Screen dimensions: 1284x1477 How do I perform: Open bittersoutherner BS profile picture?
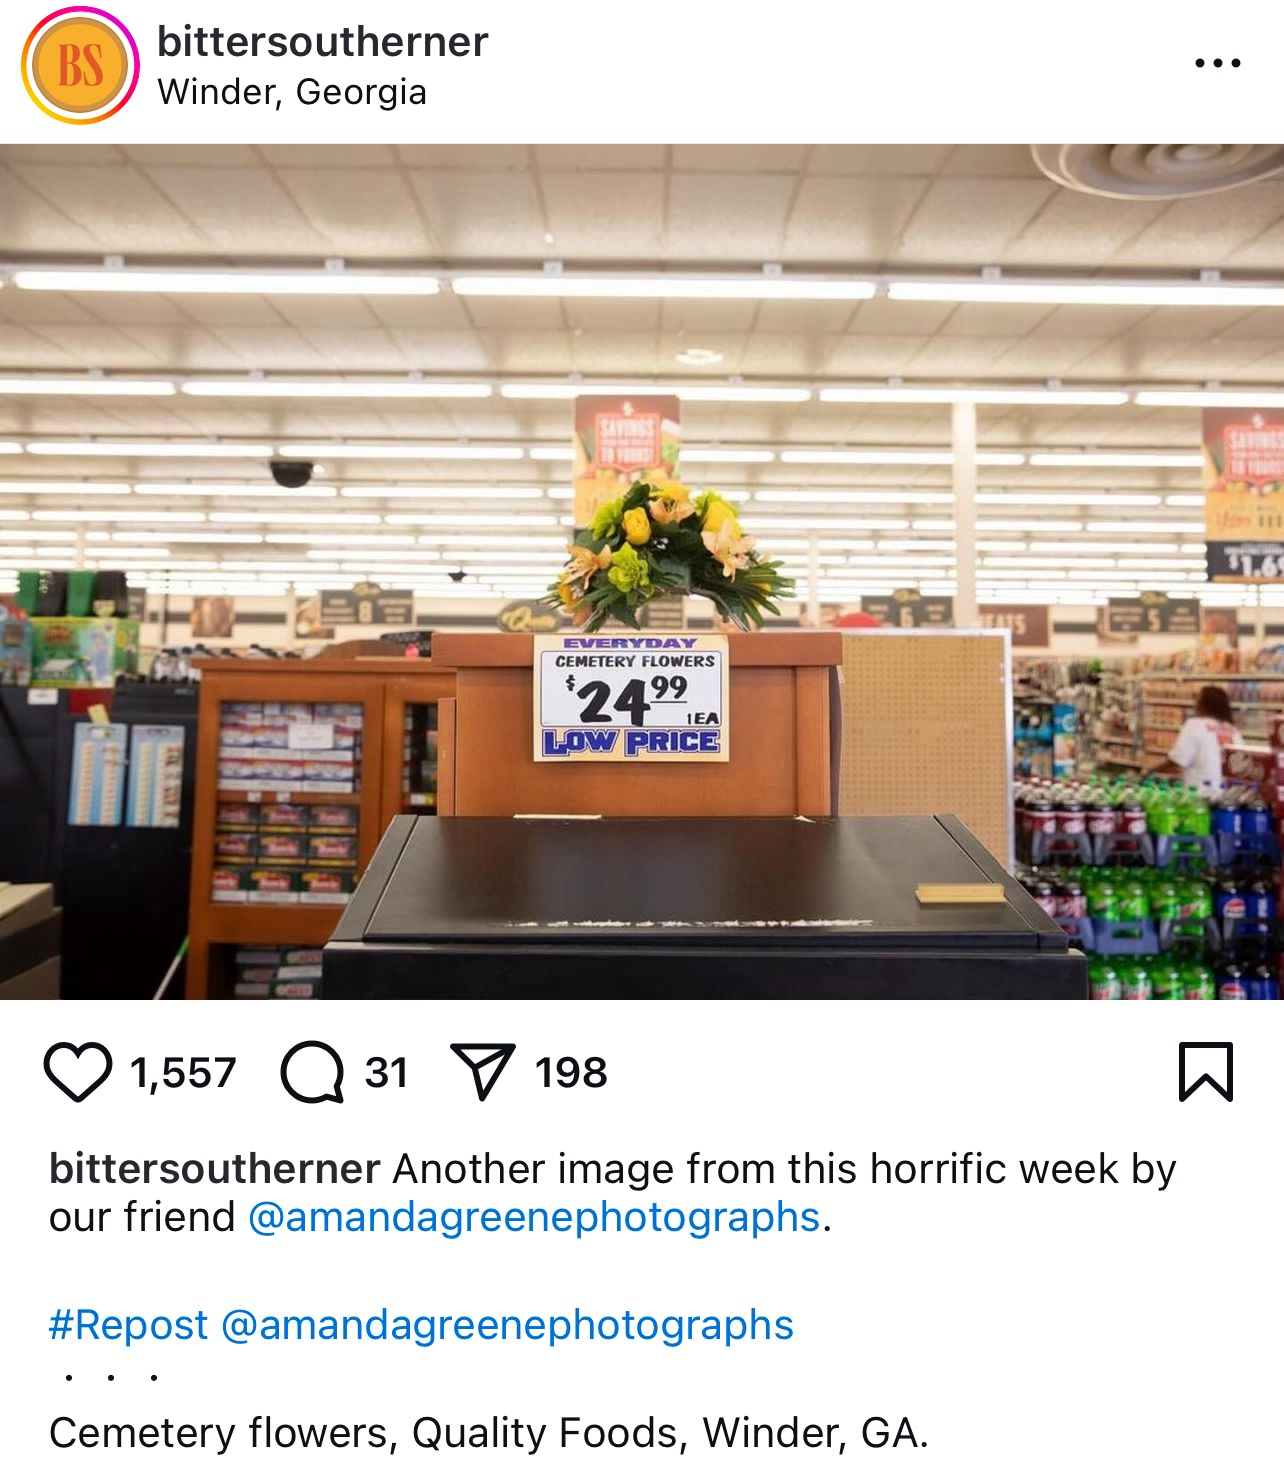pos(80,66)
